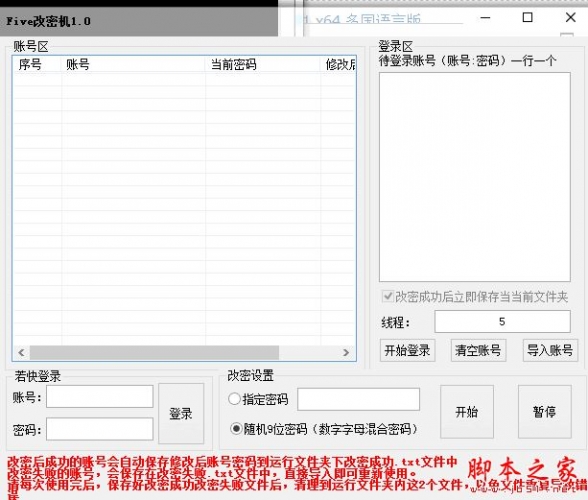
Task: Click the 开始登录 button
Action: tap(407, 351)
